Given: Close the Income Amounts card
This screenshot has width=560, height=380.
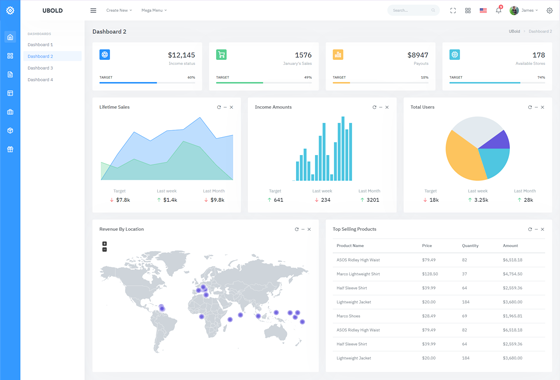Looking at the screenshot, I should 387,107.
